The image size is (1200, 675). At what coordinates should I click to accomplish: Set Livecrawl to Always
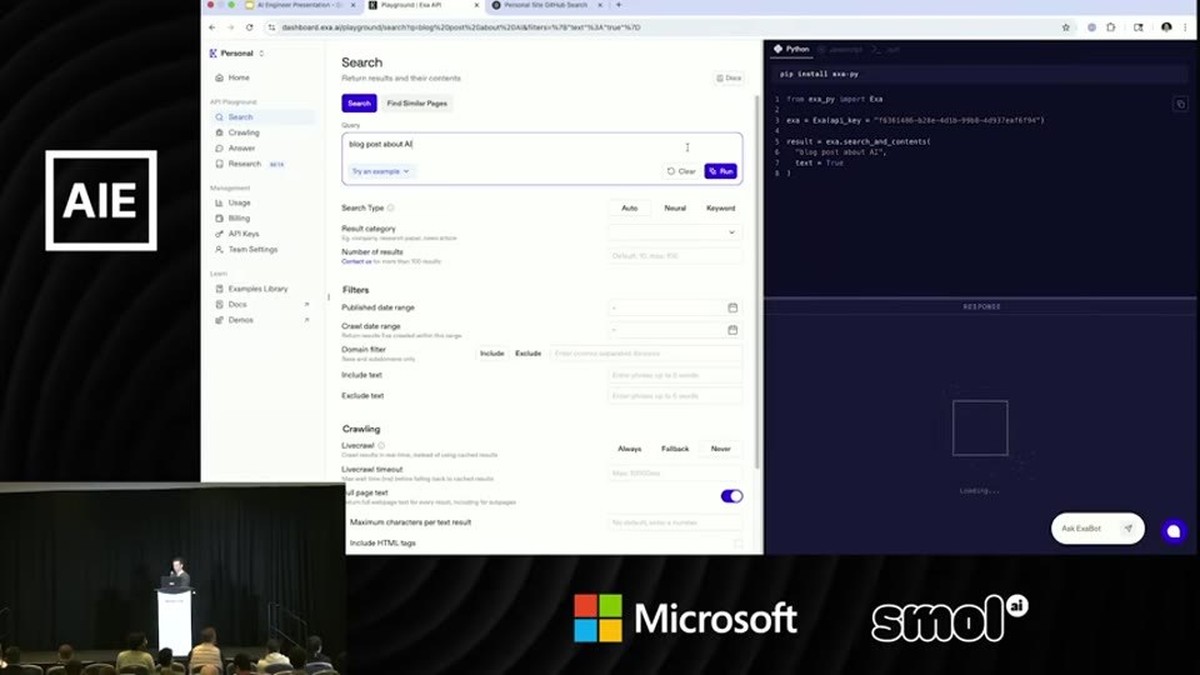pyautogui.click(x=629, y=449)
